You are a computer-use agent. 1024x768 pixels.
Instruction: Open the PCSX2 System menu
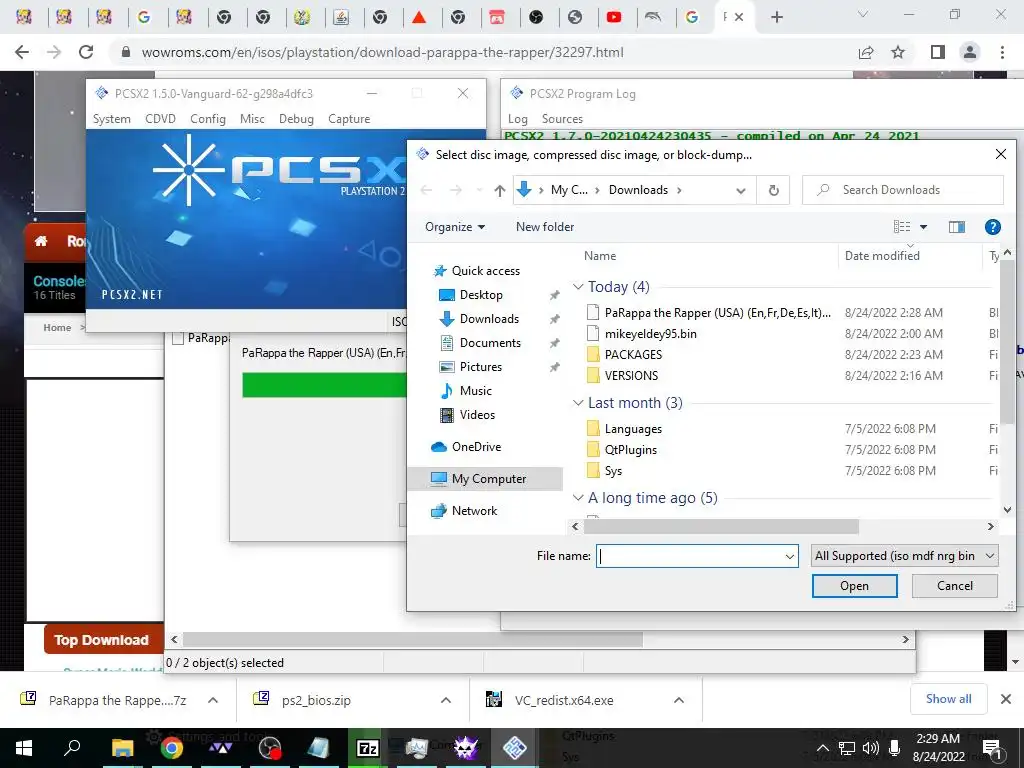[112, 119]
